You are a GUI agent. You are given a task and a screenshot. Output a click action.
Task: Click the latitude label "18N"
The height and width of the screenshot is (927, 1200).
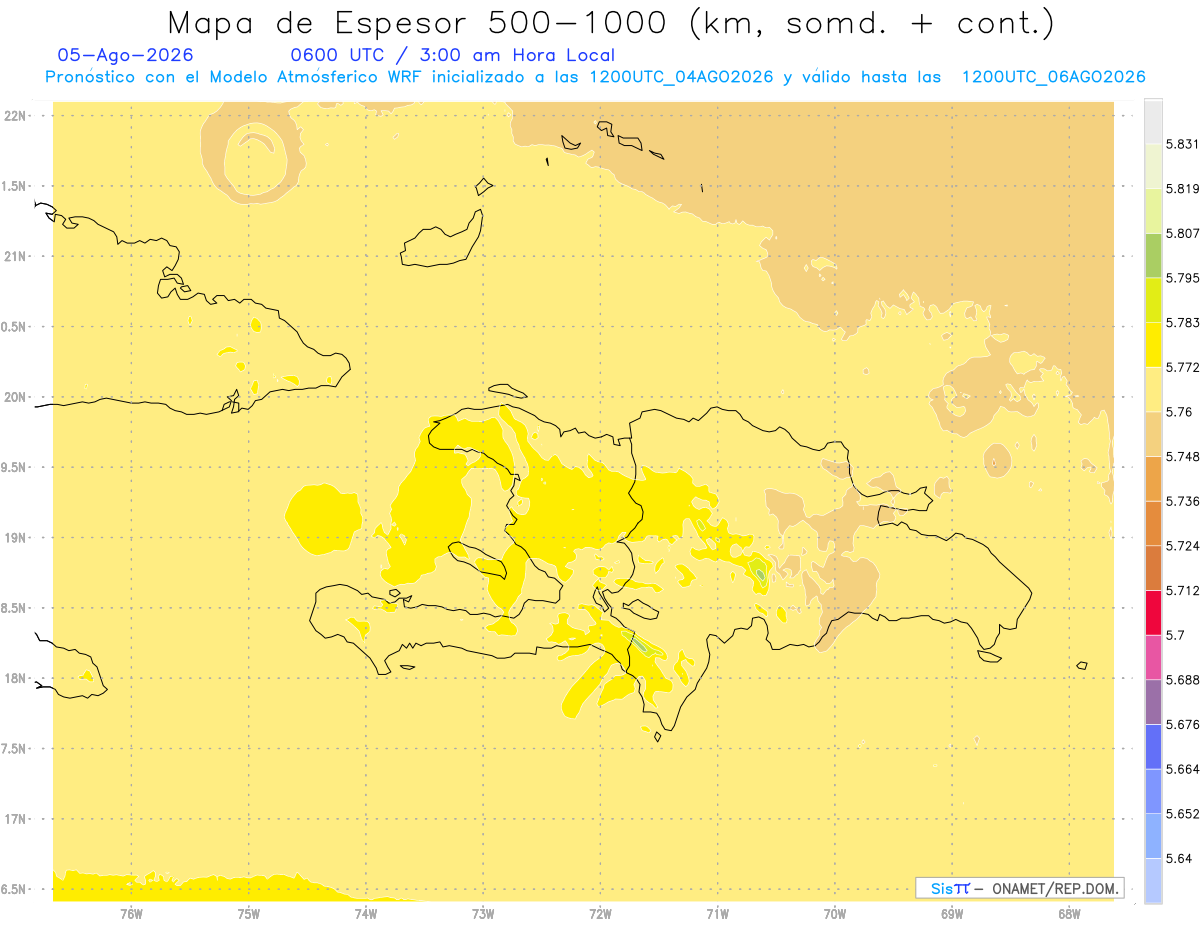click(16, 678)
